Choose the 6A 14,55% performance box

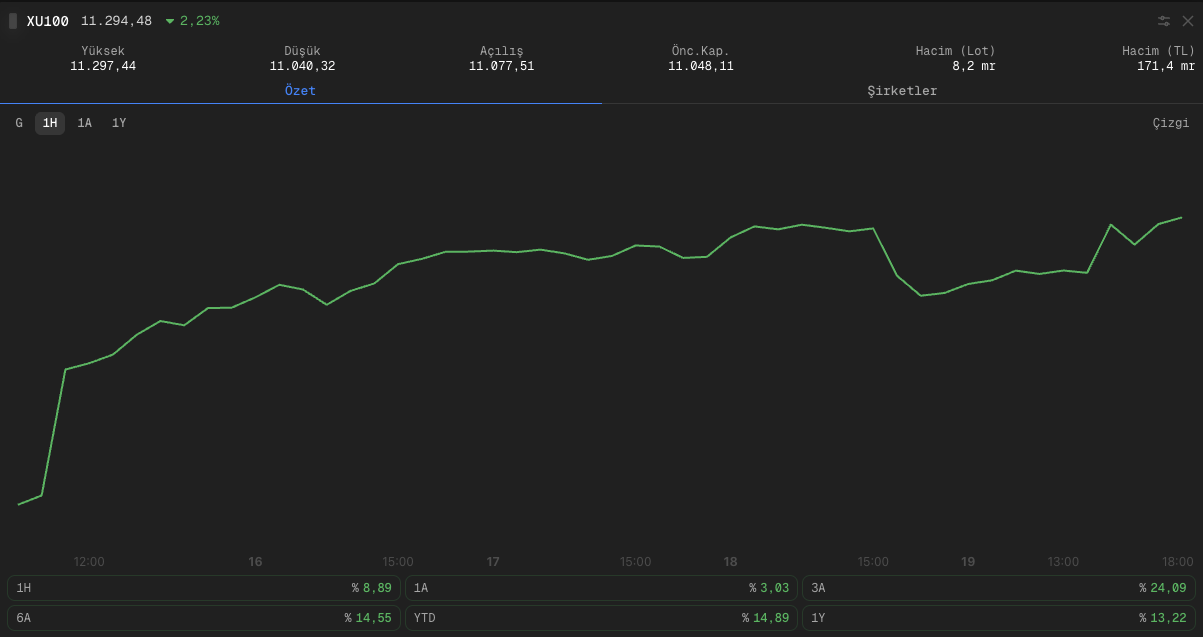pyautogui.click(x=204, y=618)
